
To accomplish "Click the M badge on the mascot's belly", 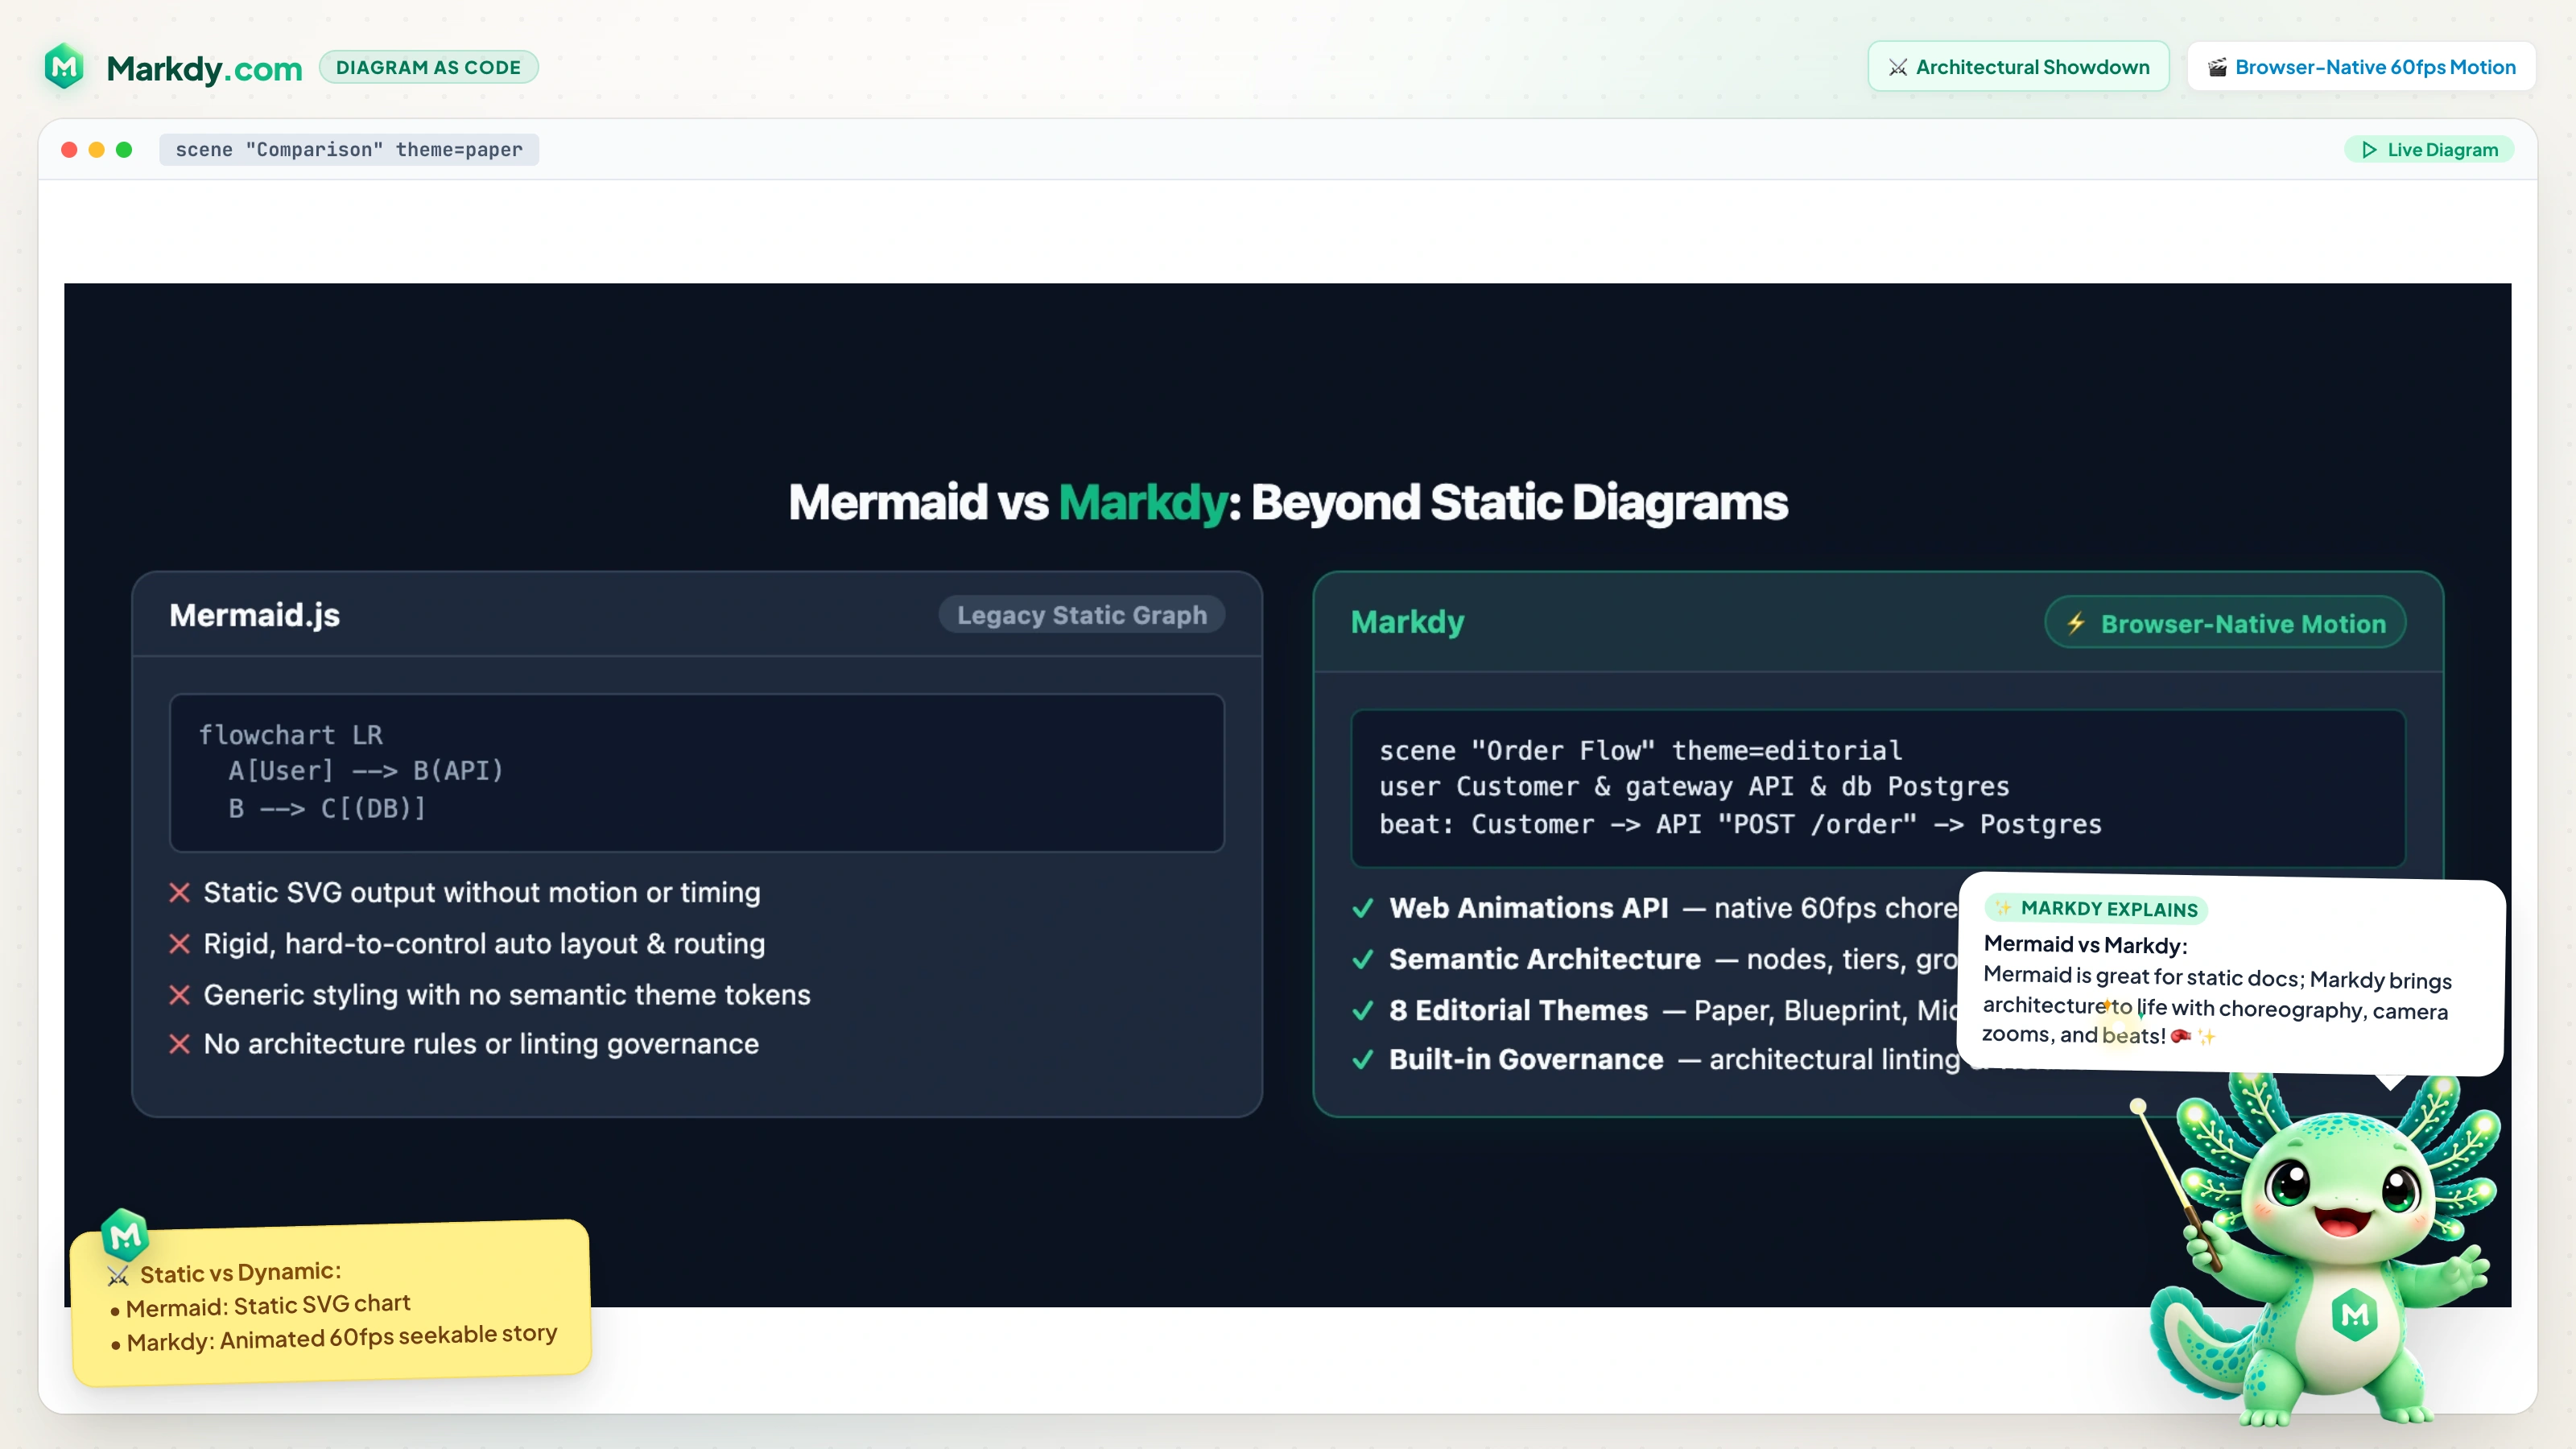I will (x=2354, y=1314).
